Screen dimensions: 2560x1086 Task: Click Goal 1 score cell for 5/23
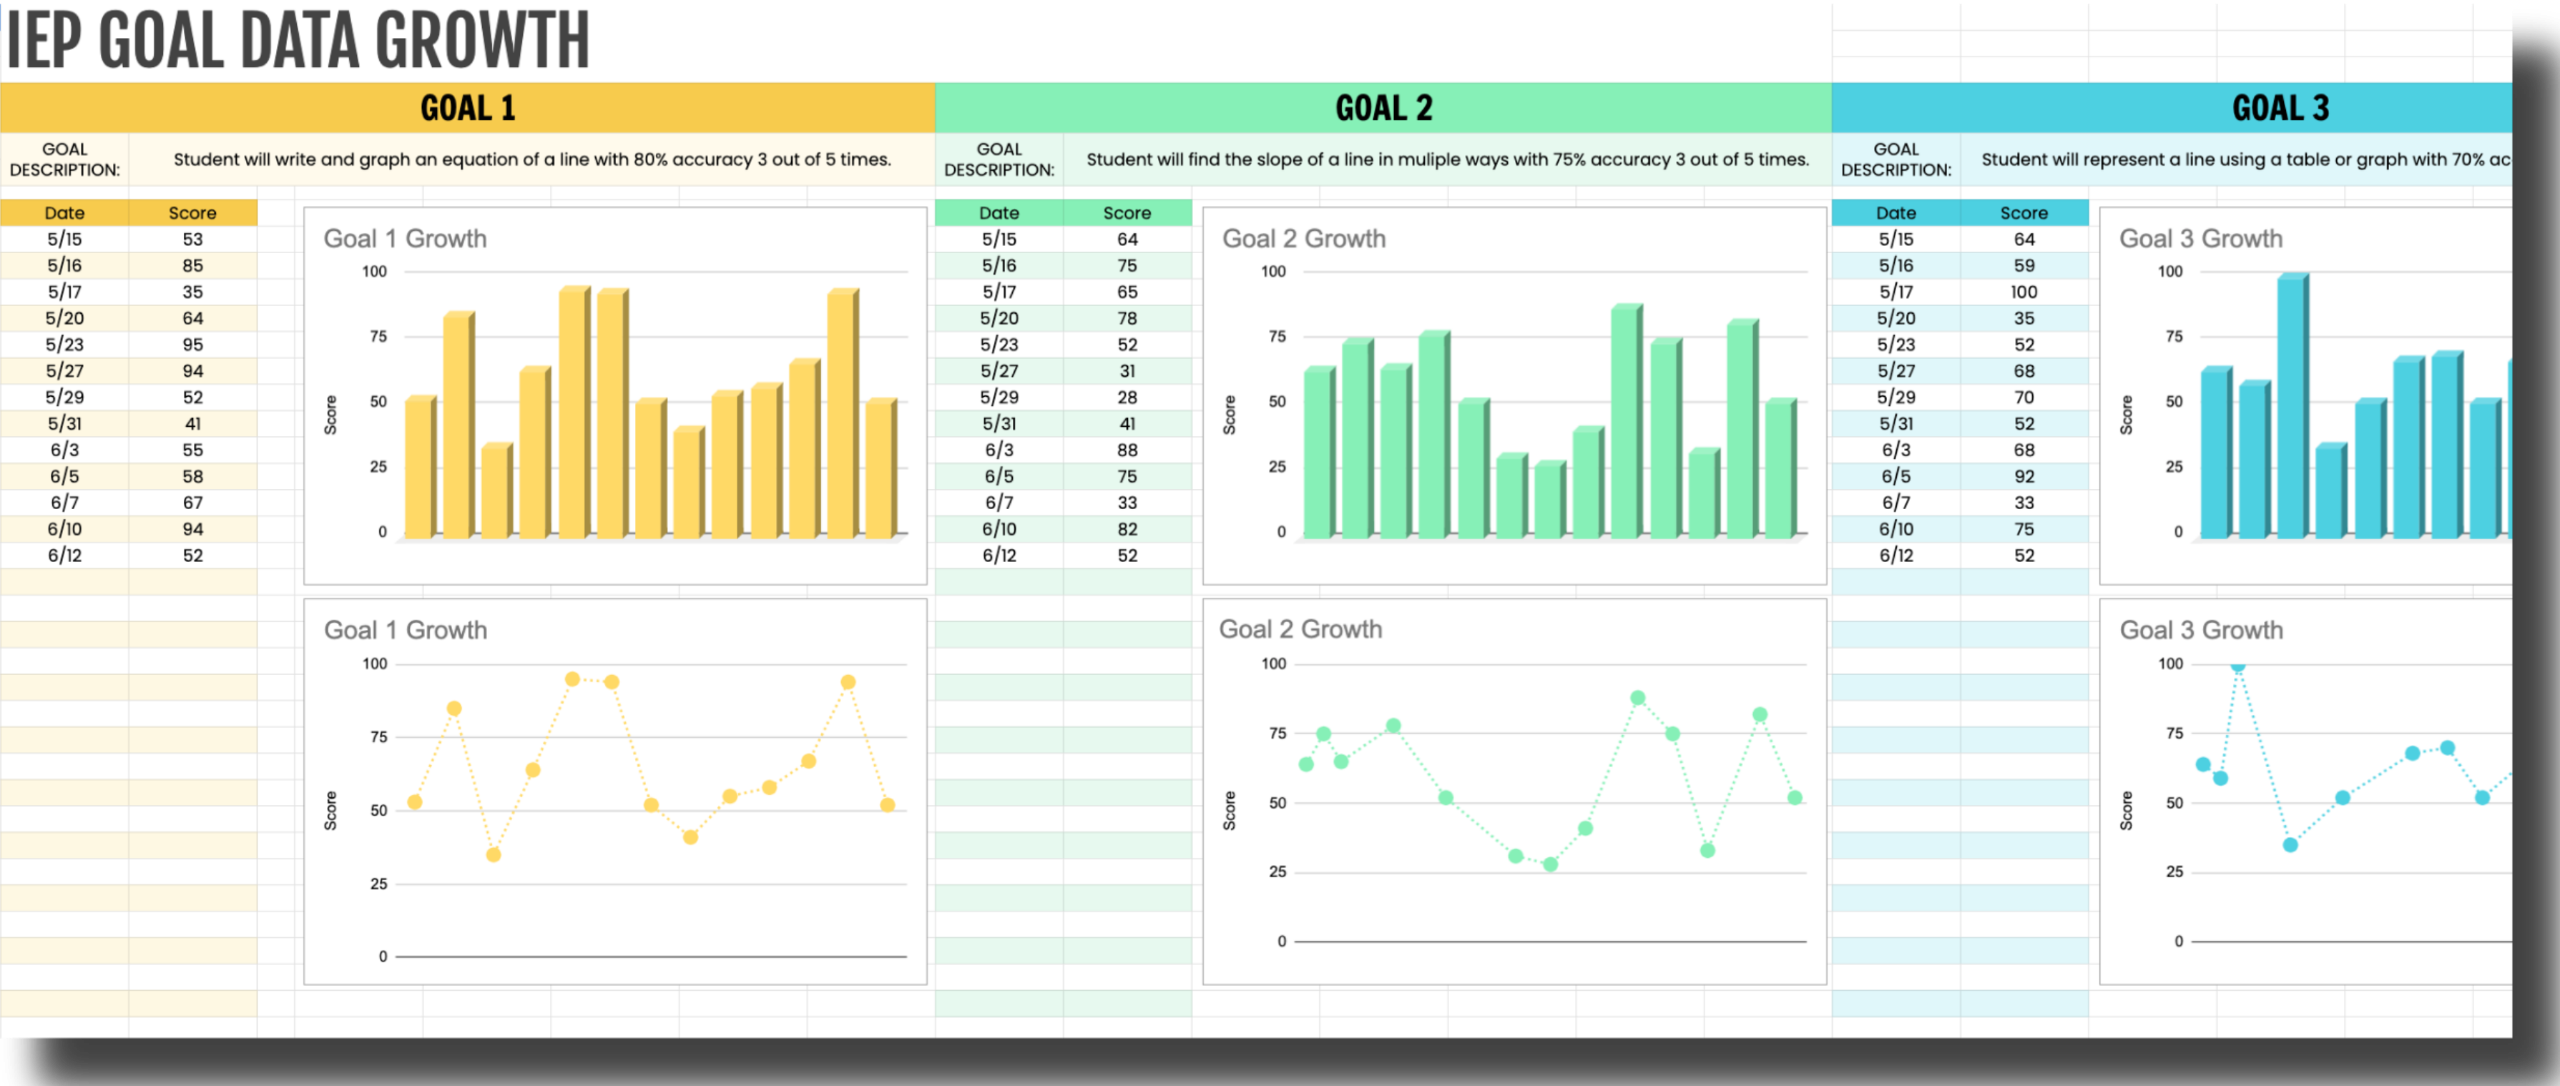point(192,345)
